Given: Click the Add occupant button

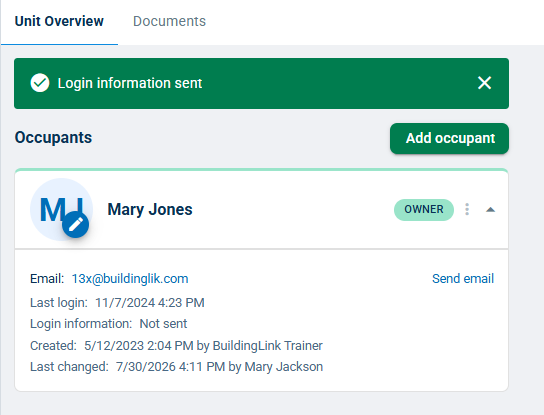Looking at the screenshot, I should (x=449, y=138).
